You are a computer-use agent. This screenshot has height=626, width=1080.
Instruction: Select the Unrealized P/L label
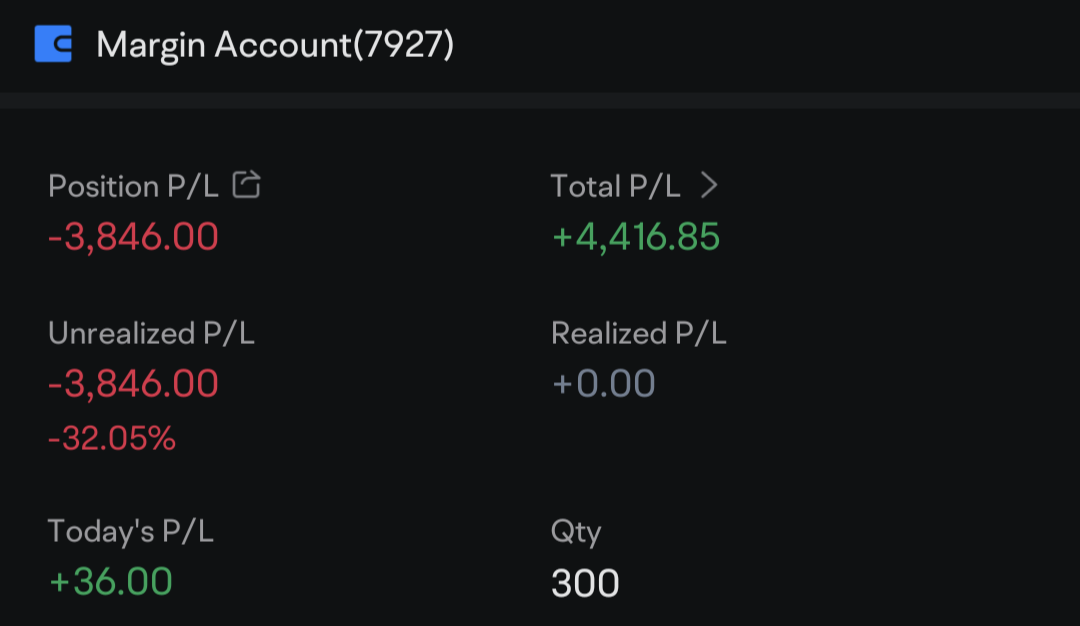click(x=151, y=334)
